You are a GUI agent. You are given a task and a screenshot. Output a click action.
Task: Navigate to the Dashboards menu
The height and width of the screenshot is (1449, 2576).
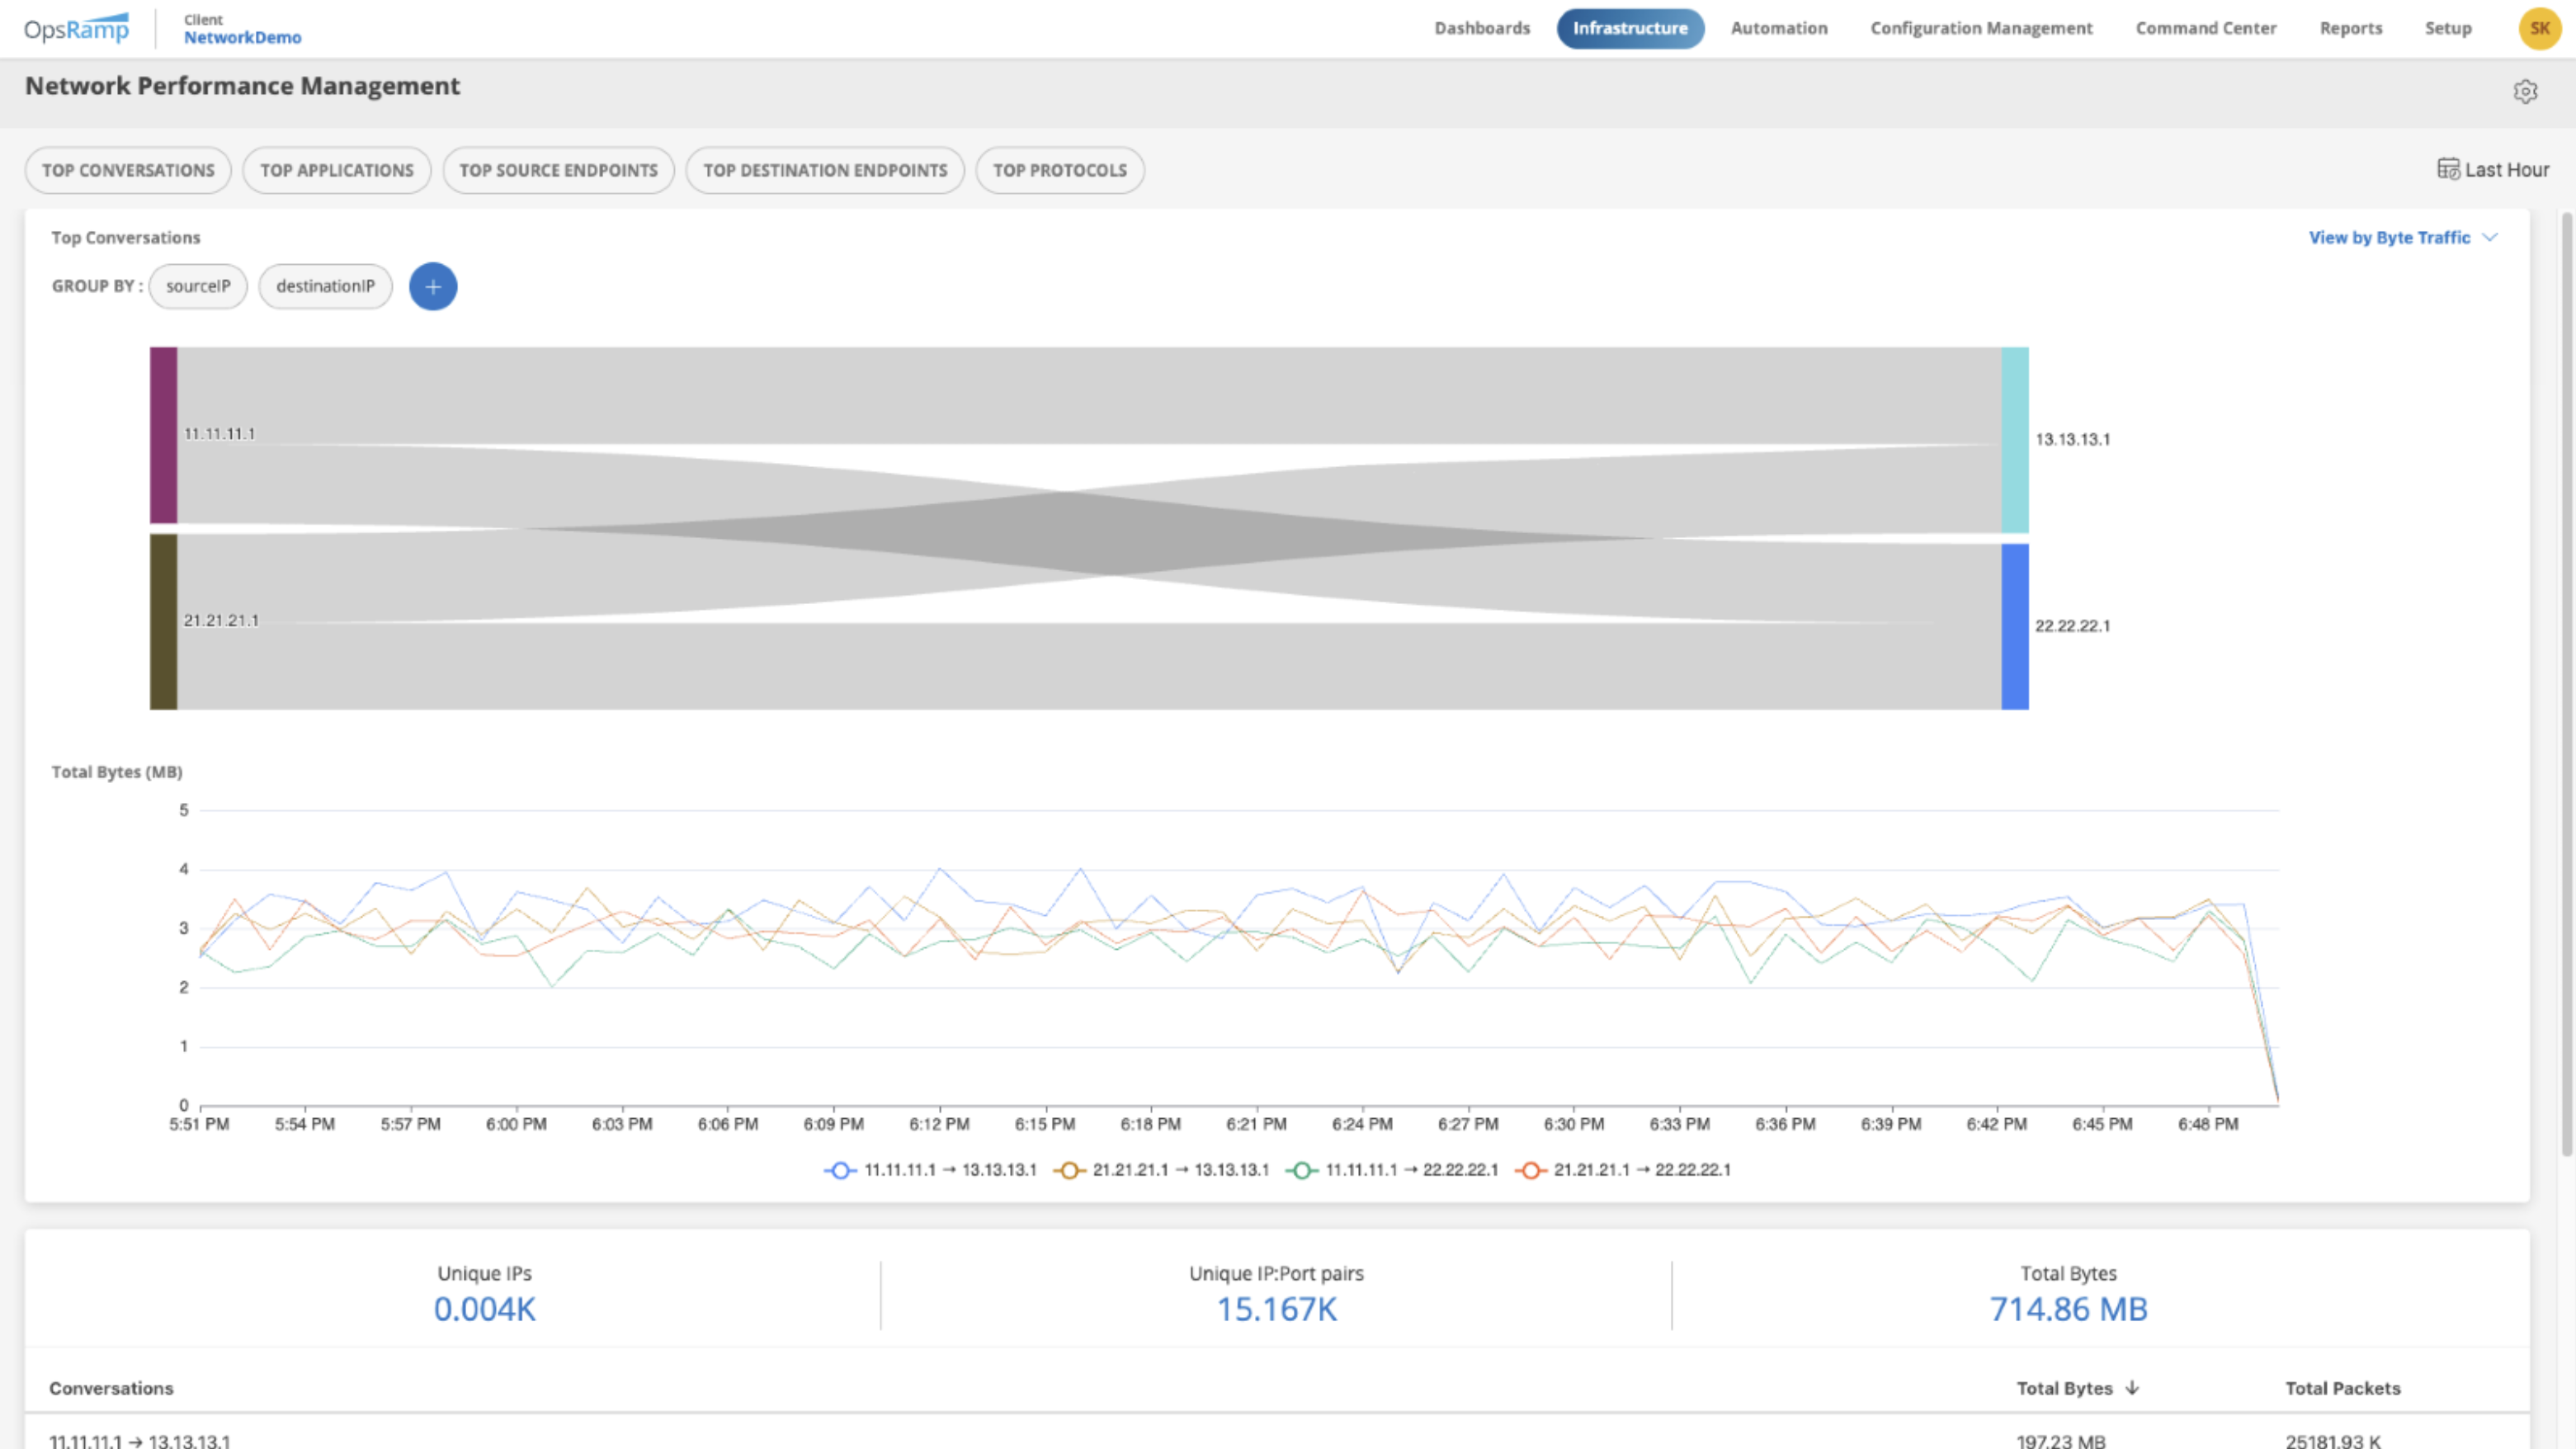pyautogui.click(x=1482, y=28)
